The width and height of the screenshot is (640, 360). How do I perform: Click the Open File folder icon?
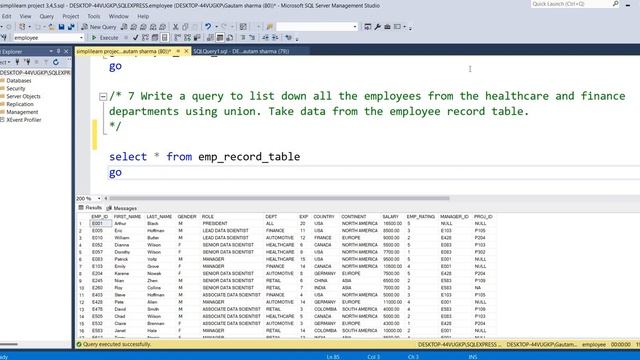(x=51, y=27)
